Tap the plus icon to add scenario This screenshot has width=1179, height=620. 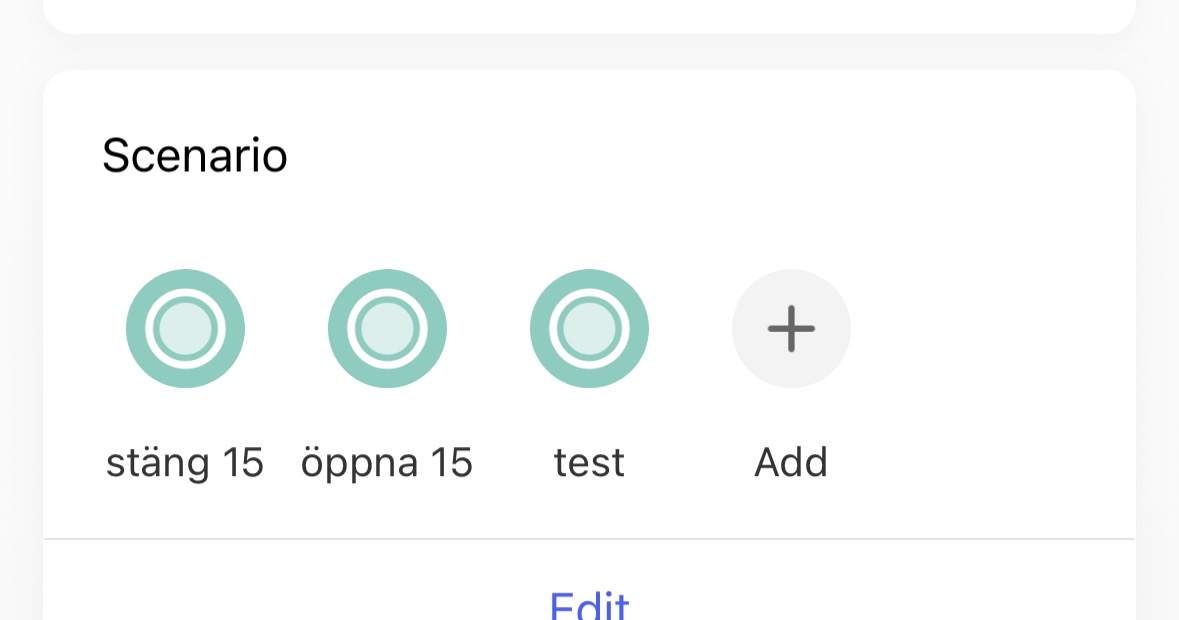[x=791, y=328]
